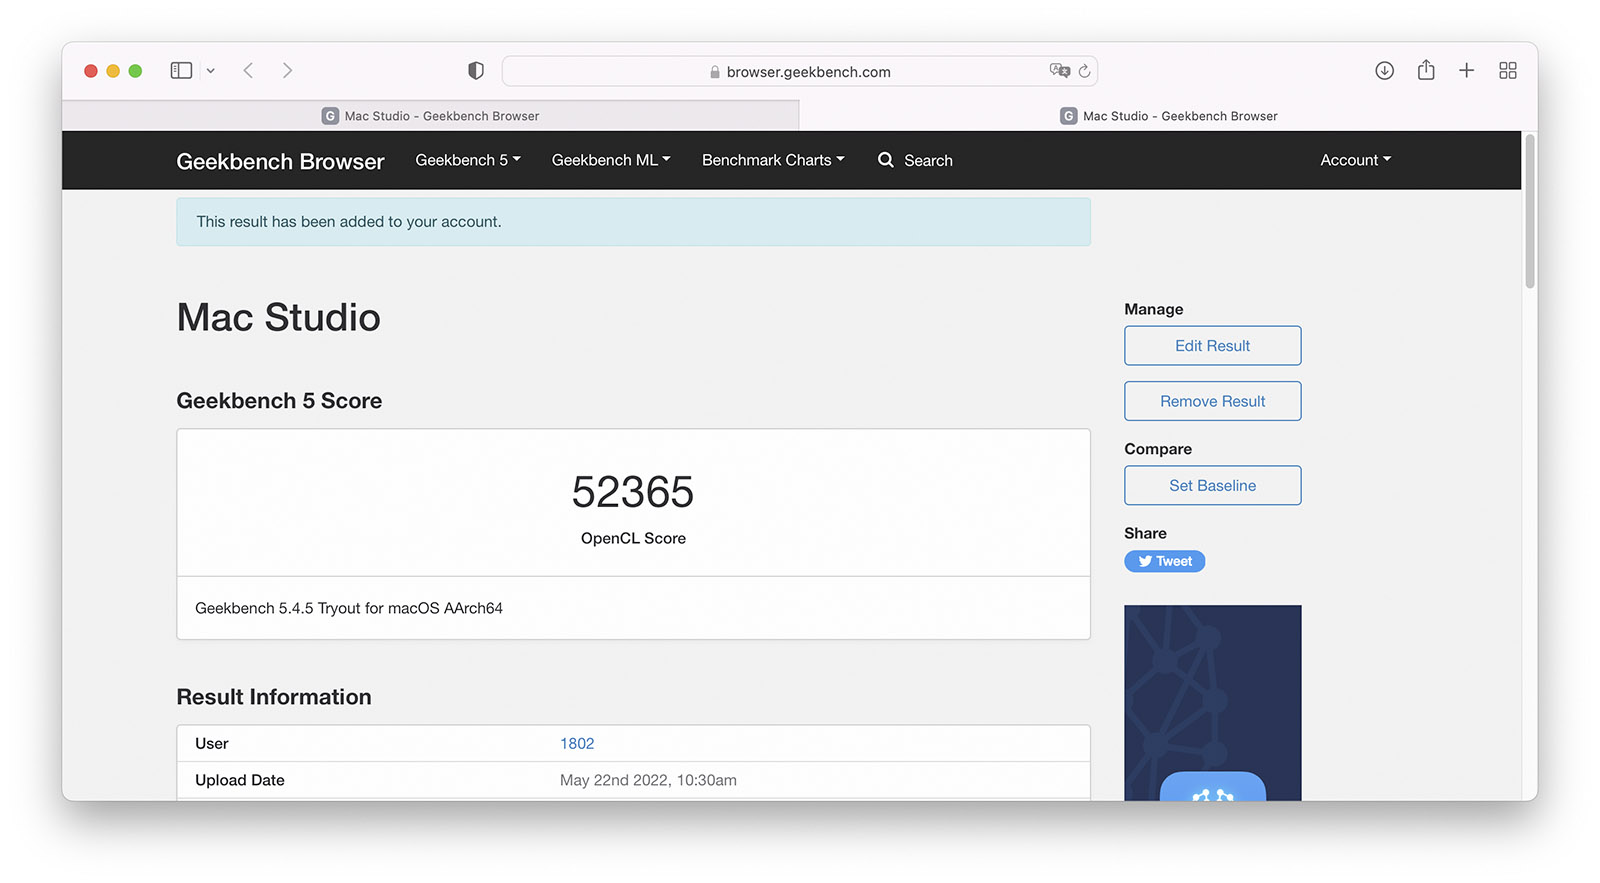This screenshot has height=883, width=1600.
Task: Click the Edit Result button
Action: [x=1212, y=346]
